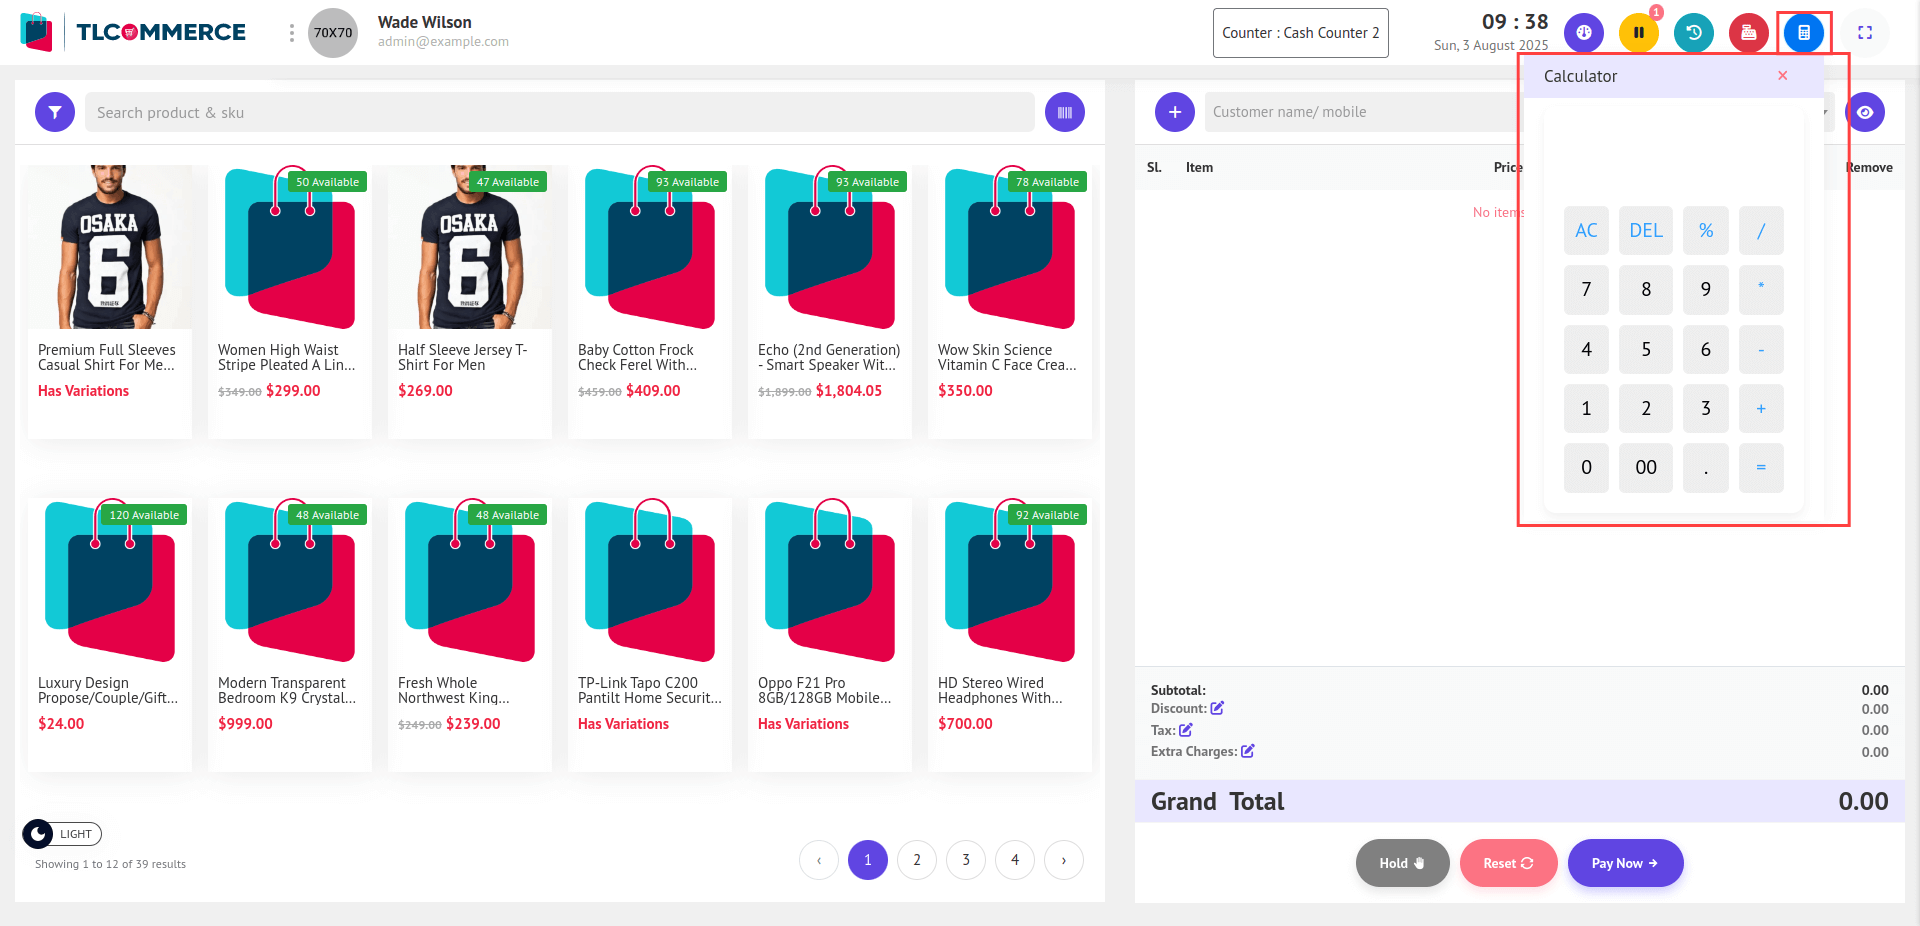Click the Search product & sku field
Image resolution: width=1920 pixels, height=926 pixels.
click(x=559, y=112)
